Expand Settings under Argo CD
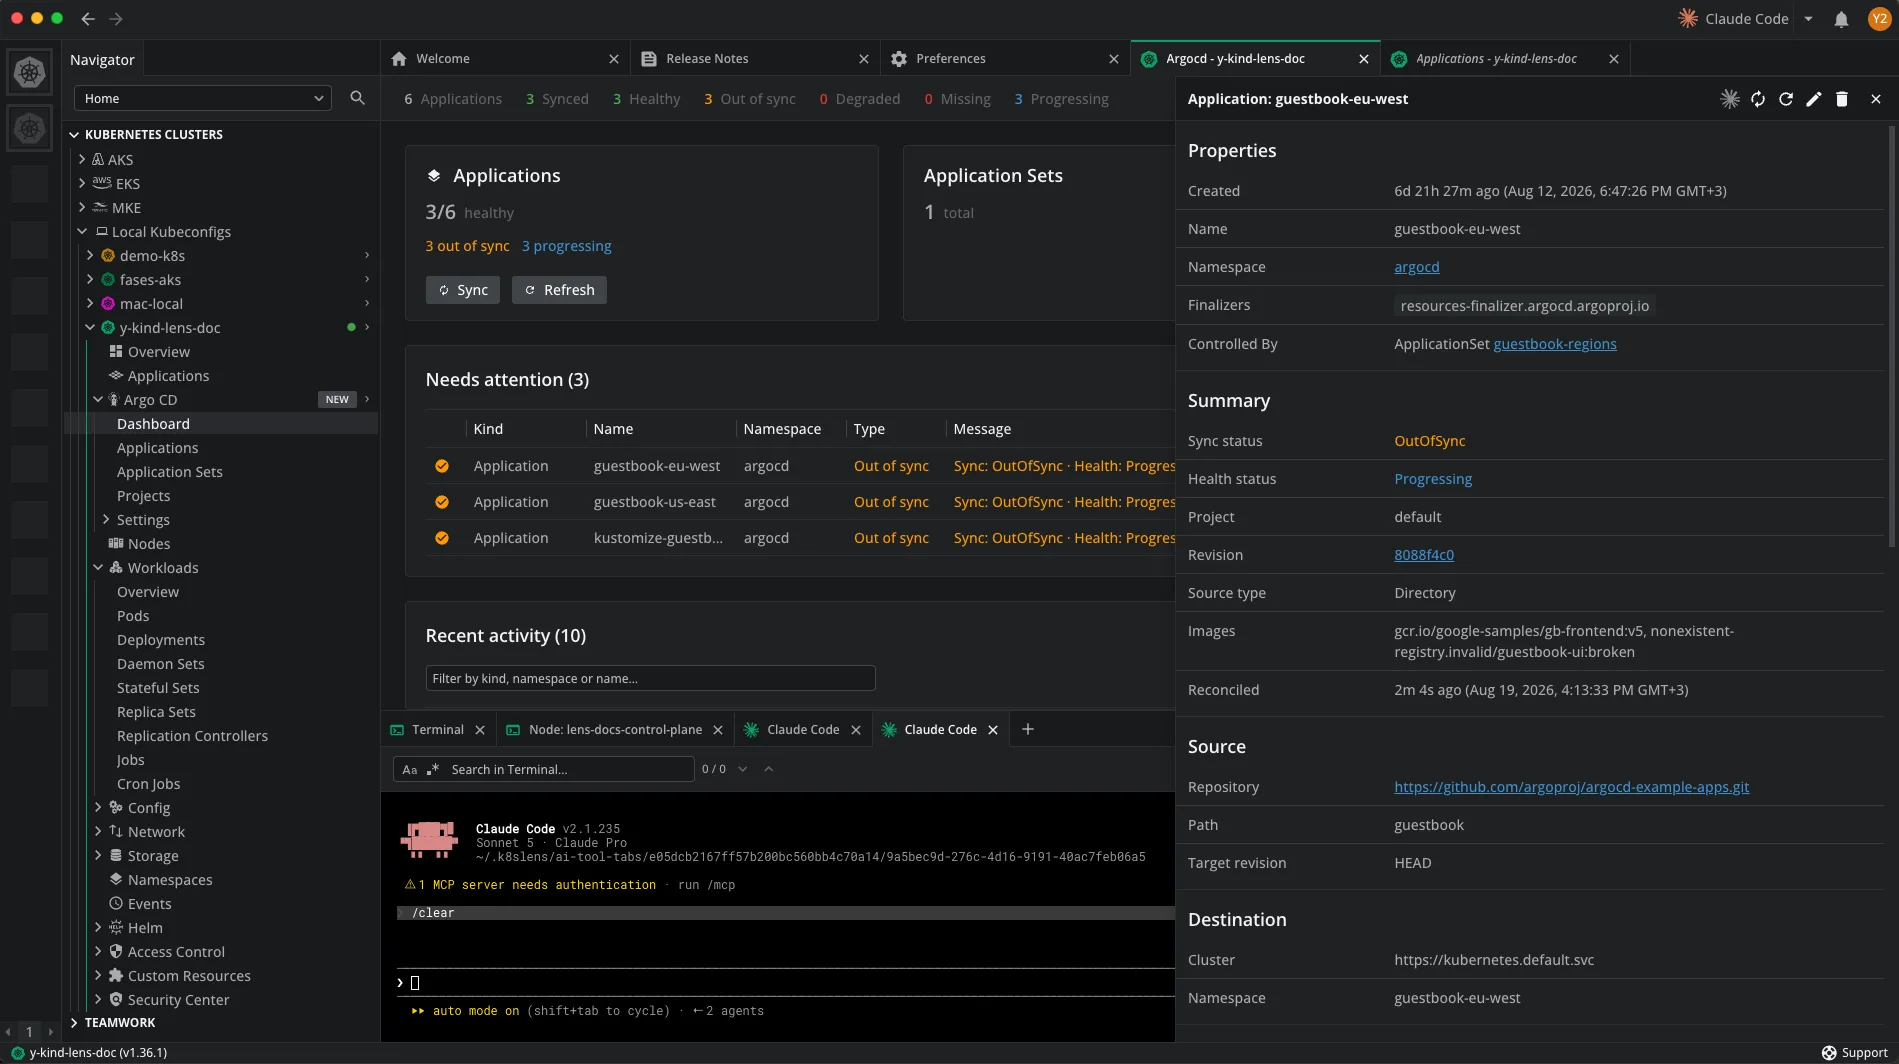Image resolution: width=1899 pixels, height=1064 pixels. tap(106, 519)
